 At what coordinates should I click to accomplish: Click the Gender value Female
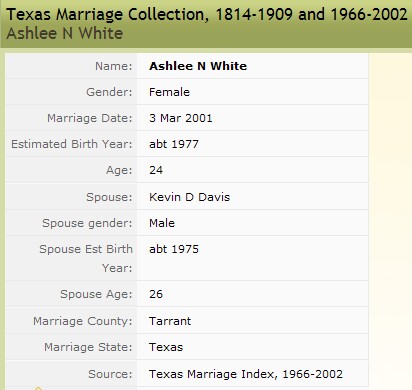169,92
